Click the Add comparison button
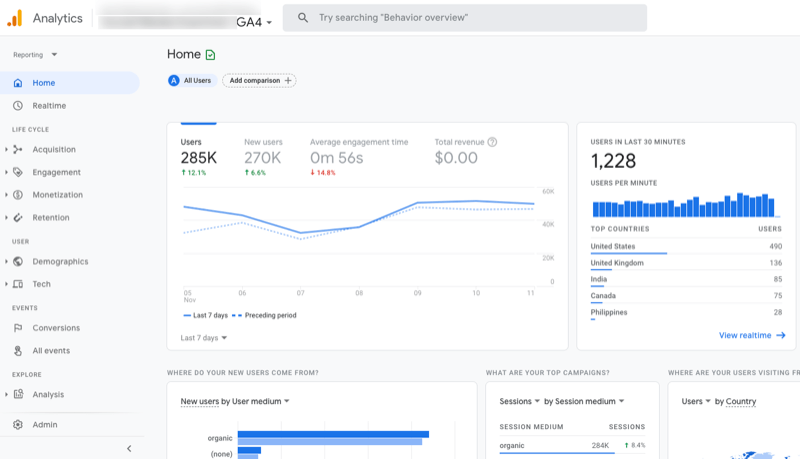Image resolution: width=800 pixels, height=459 pixels. tap(259, 81)
